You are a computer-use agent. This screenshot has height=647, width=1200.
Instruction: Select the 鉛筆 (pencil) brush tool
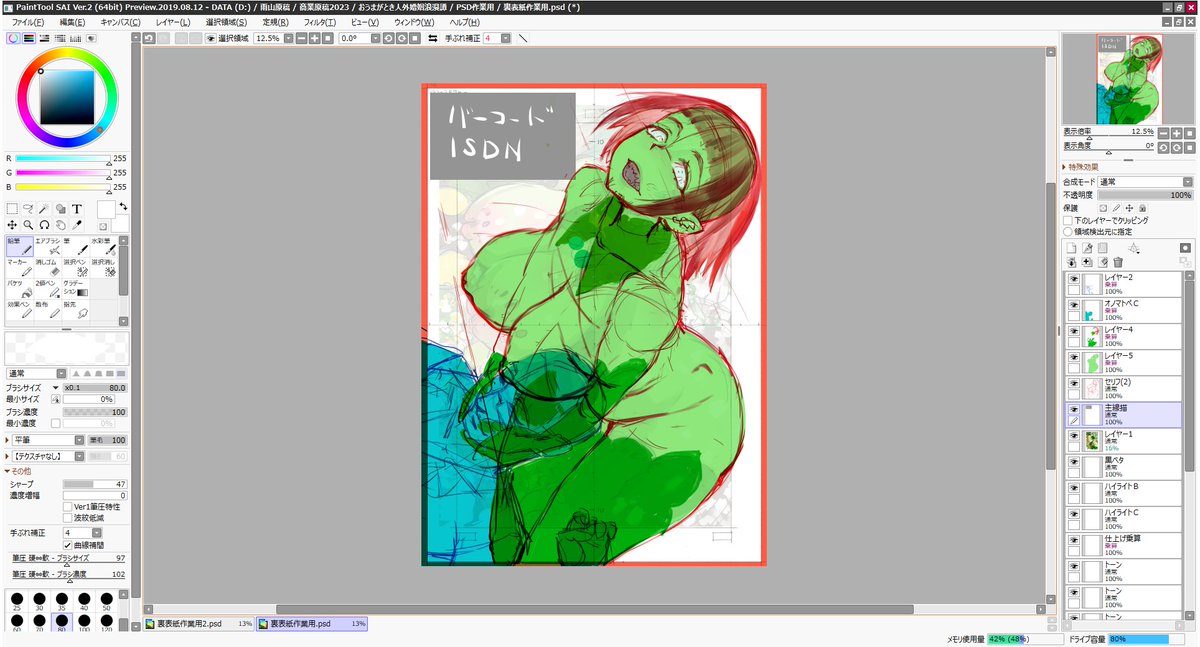click(x=20, y=246)
